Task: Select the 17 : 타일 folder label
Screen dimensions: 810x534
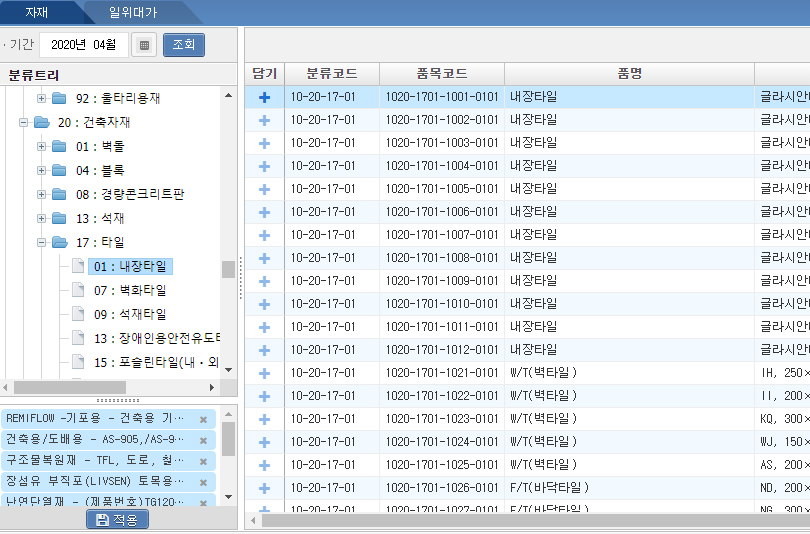Action: click(x=100, y=242)
